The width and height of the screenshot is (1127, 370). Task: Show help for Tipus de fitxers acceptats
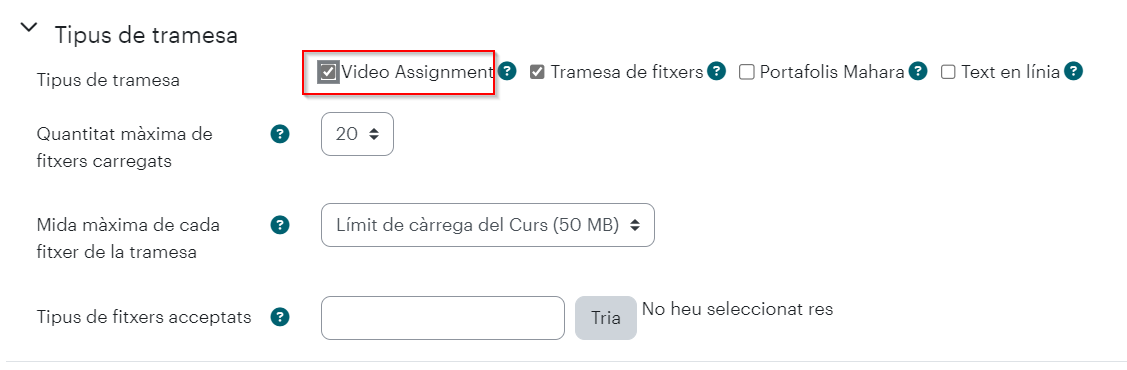click(x=280, y=317)
